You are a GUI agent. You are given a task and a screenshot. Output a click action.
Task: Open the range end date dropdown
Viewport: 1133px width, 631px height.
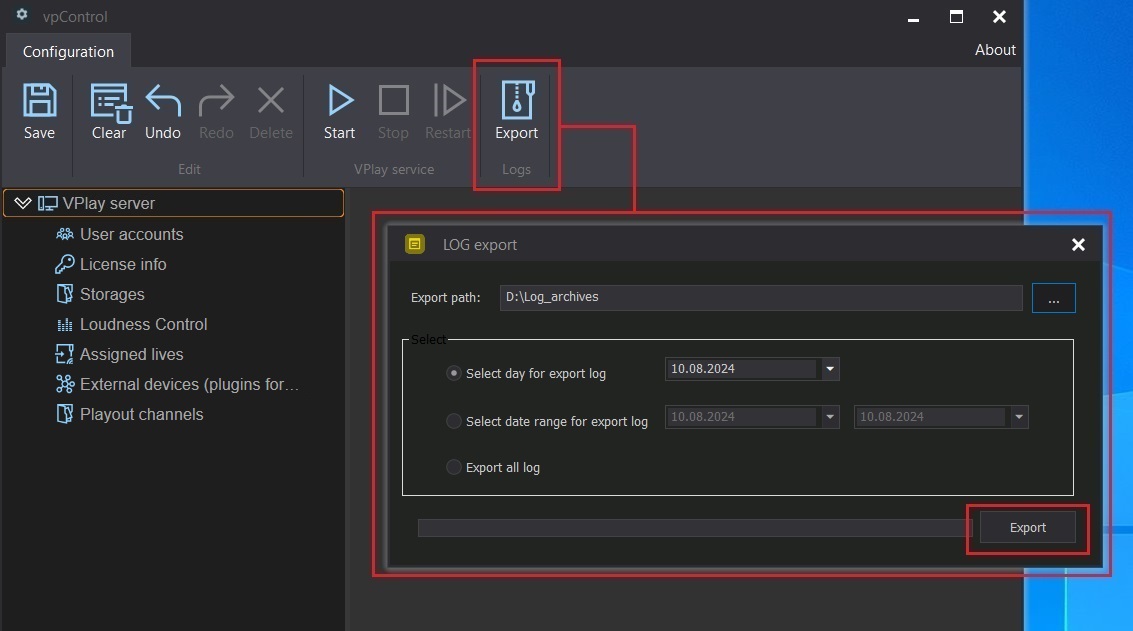point(1019,416)
